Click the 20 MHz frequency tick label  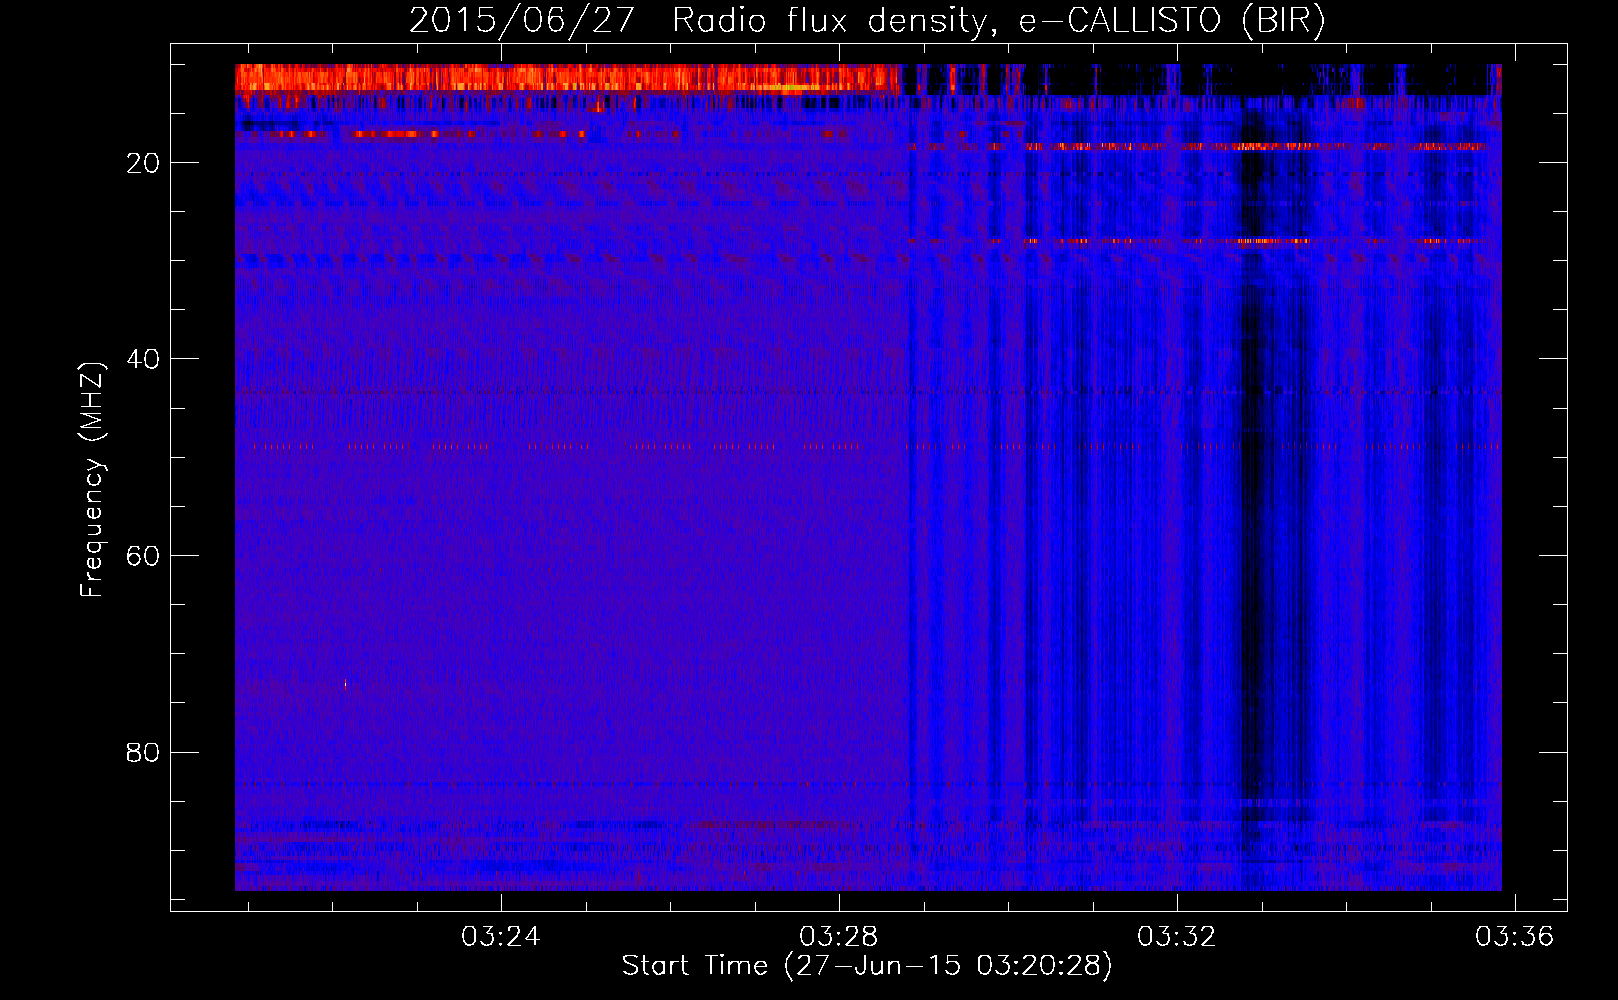point(143,163)
